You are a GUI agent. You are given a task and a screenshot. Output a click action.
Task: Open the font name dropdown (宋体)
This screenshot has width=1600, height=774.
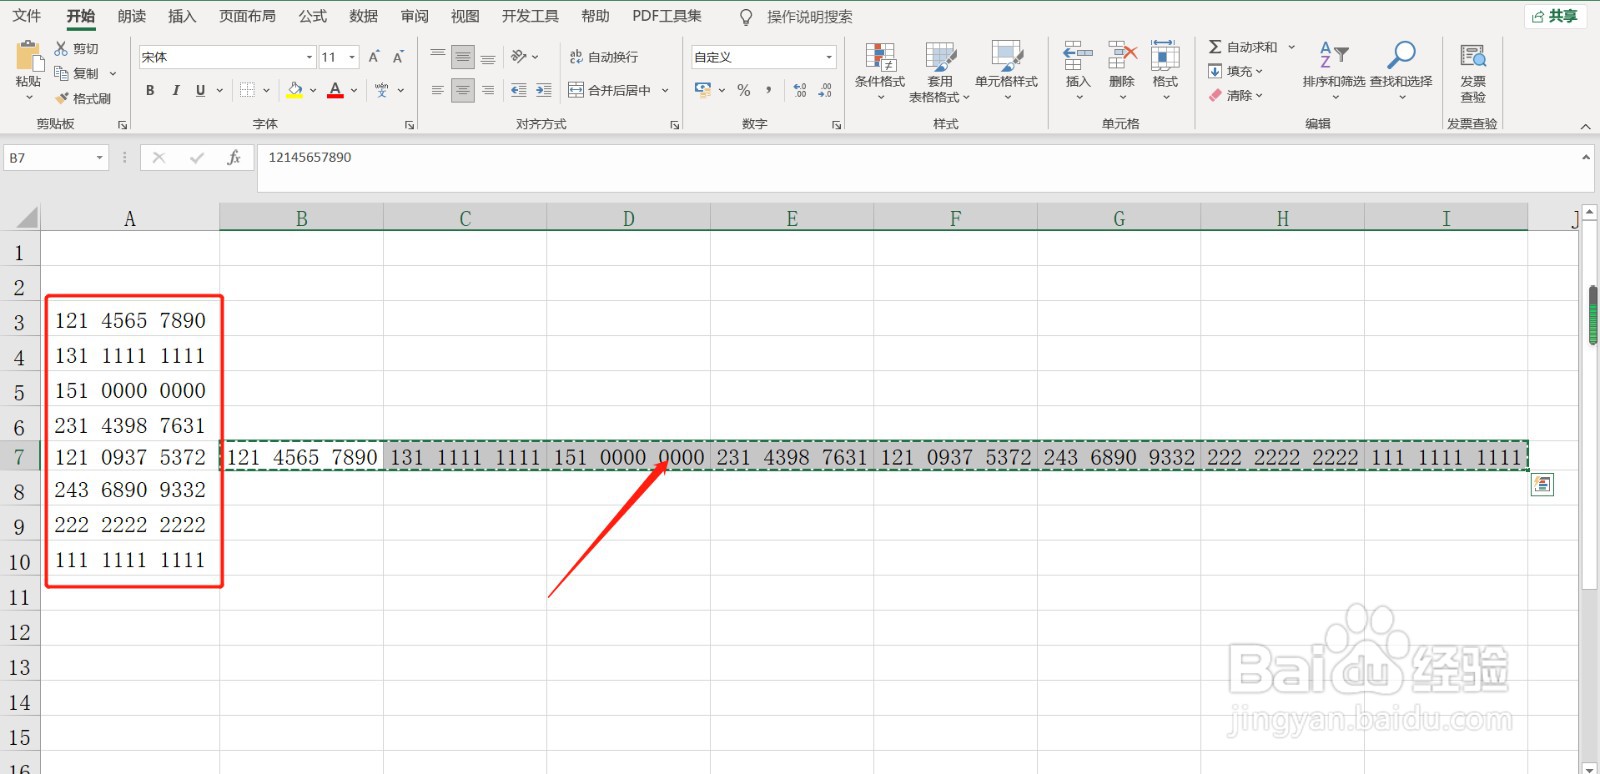click(309, 57)
